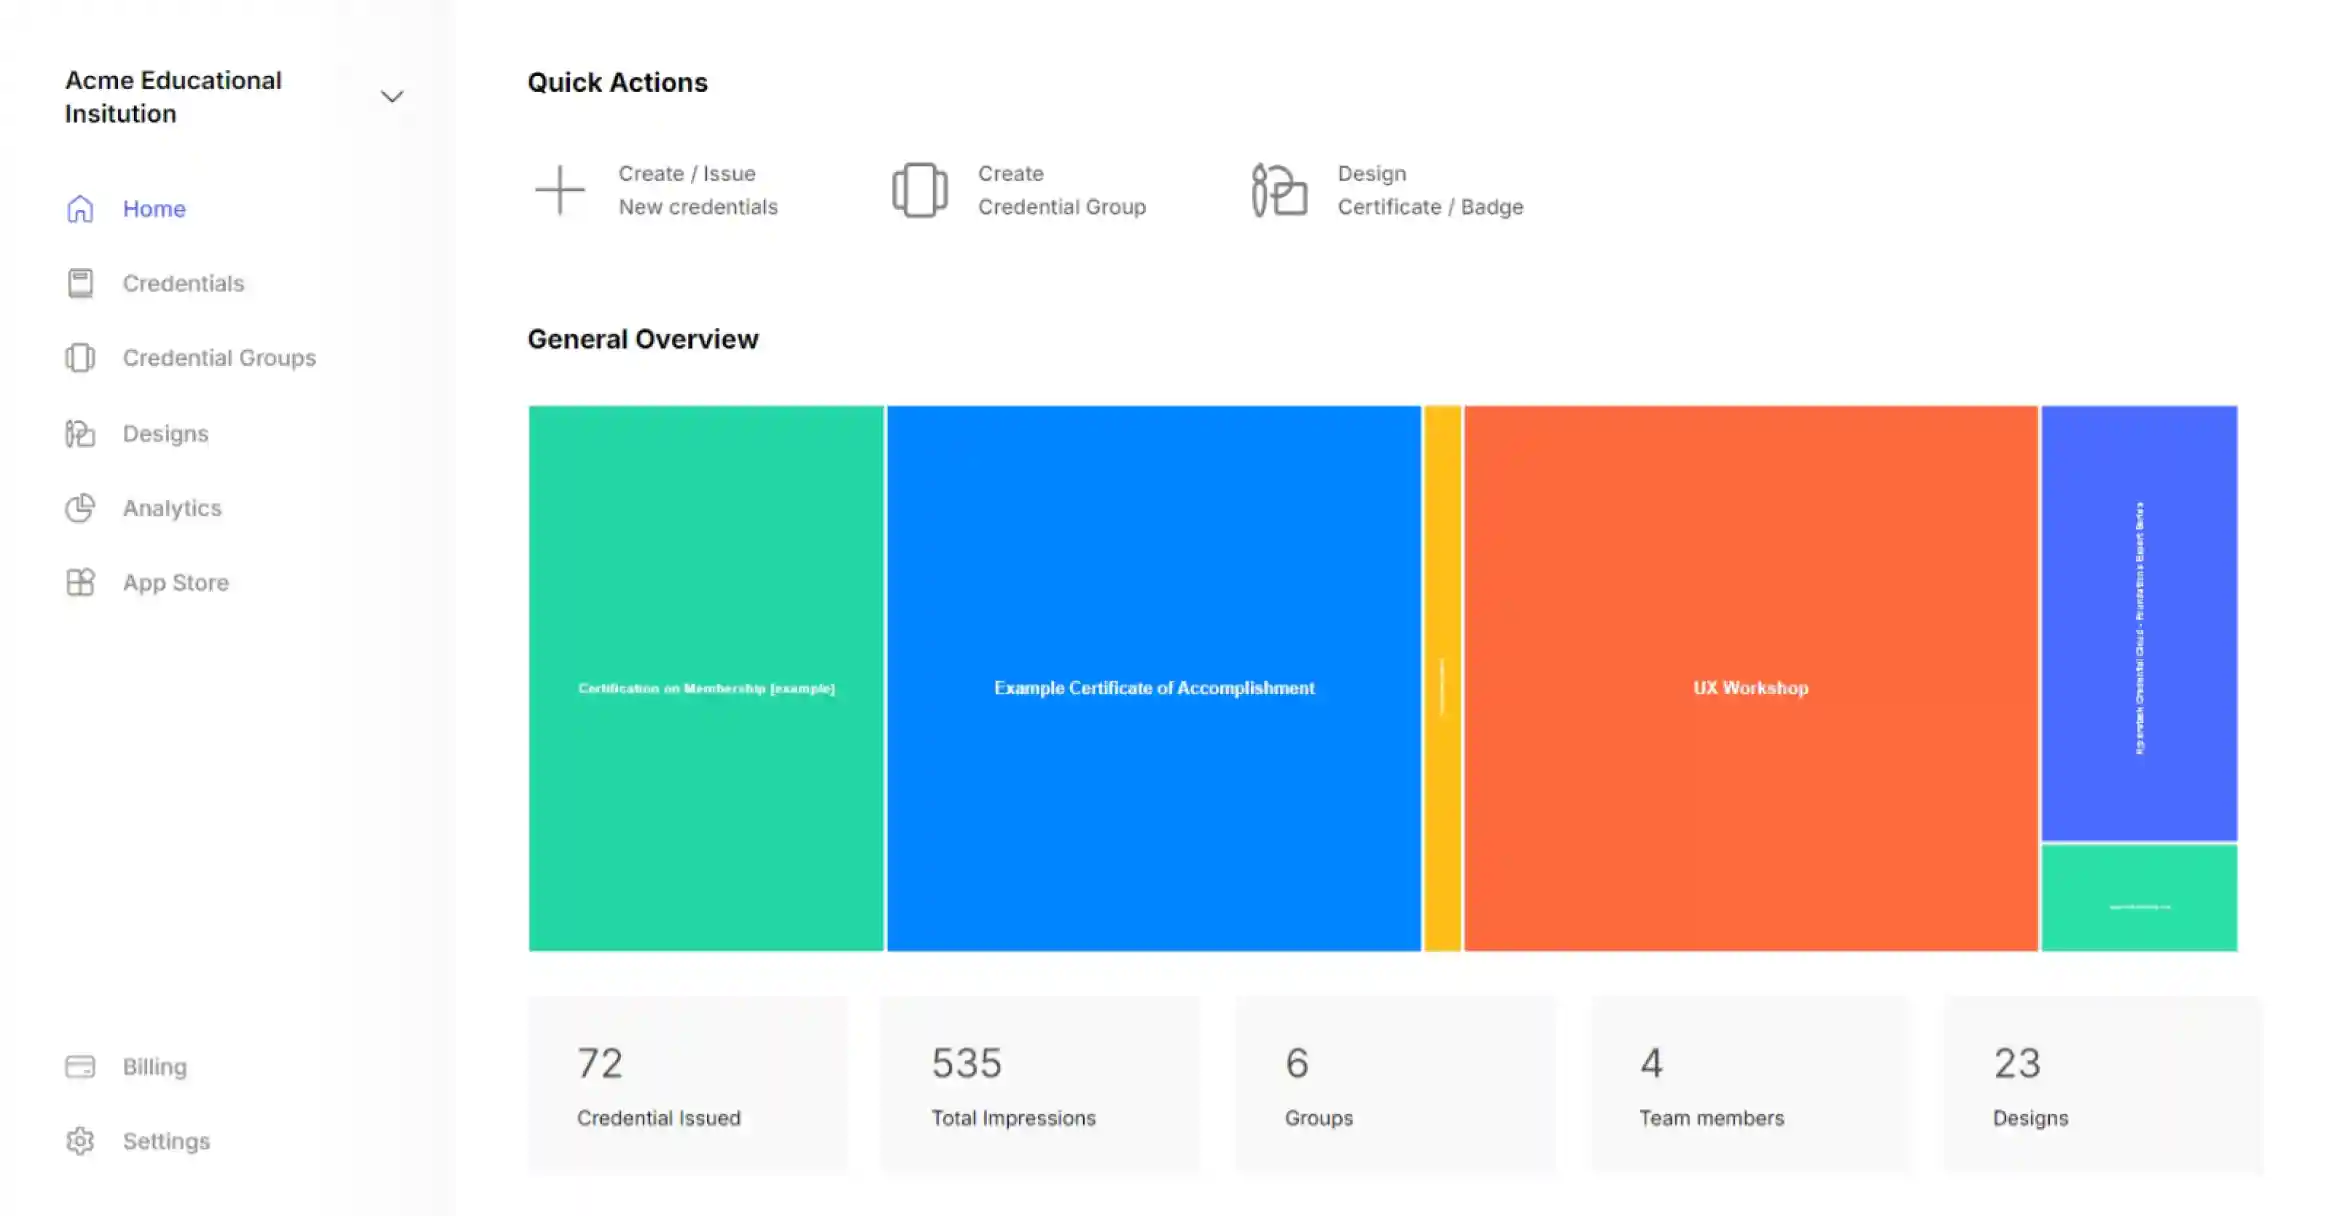Screen dimensions: 2334x1216
Task: Select the Designs puzzle-piece icon
Action: click(x=80, y=433)
